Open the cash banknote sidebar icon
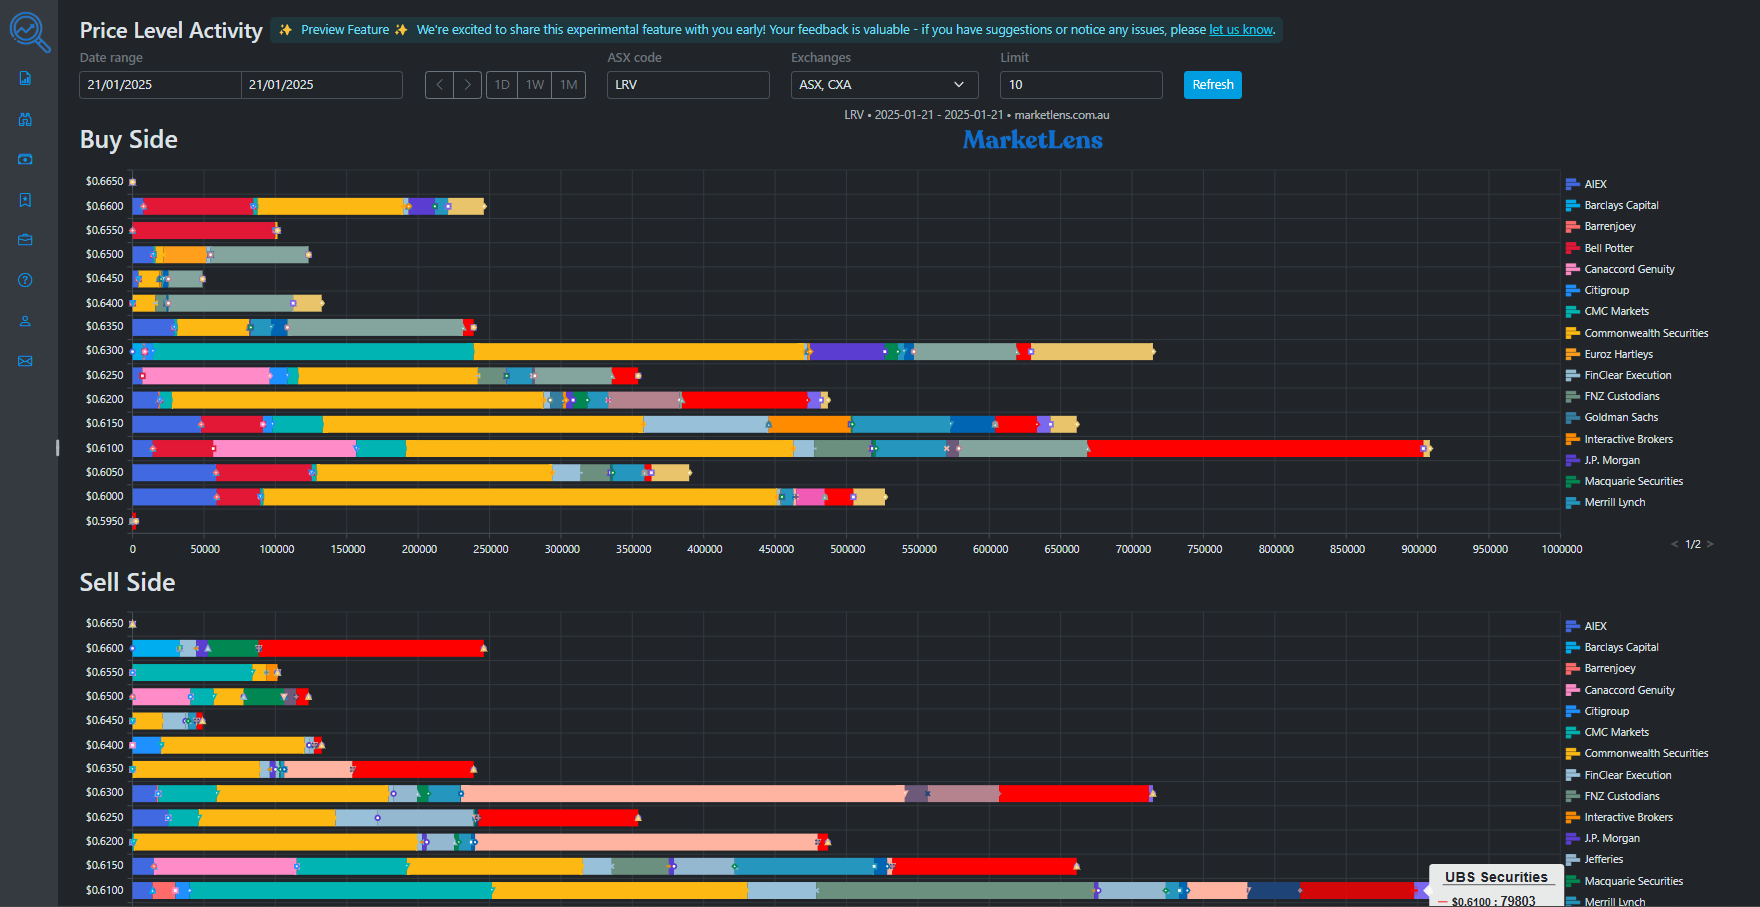Screen dimensions: 1760x907 (x=26, y=159)
